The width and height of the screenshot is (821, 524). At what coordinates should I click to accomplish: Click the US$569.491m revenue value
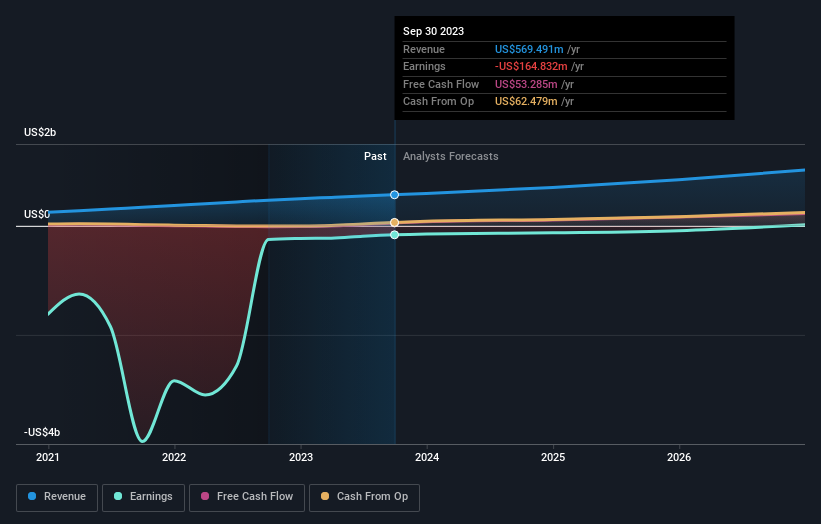coord(529,49)
